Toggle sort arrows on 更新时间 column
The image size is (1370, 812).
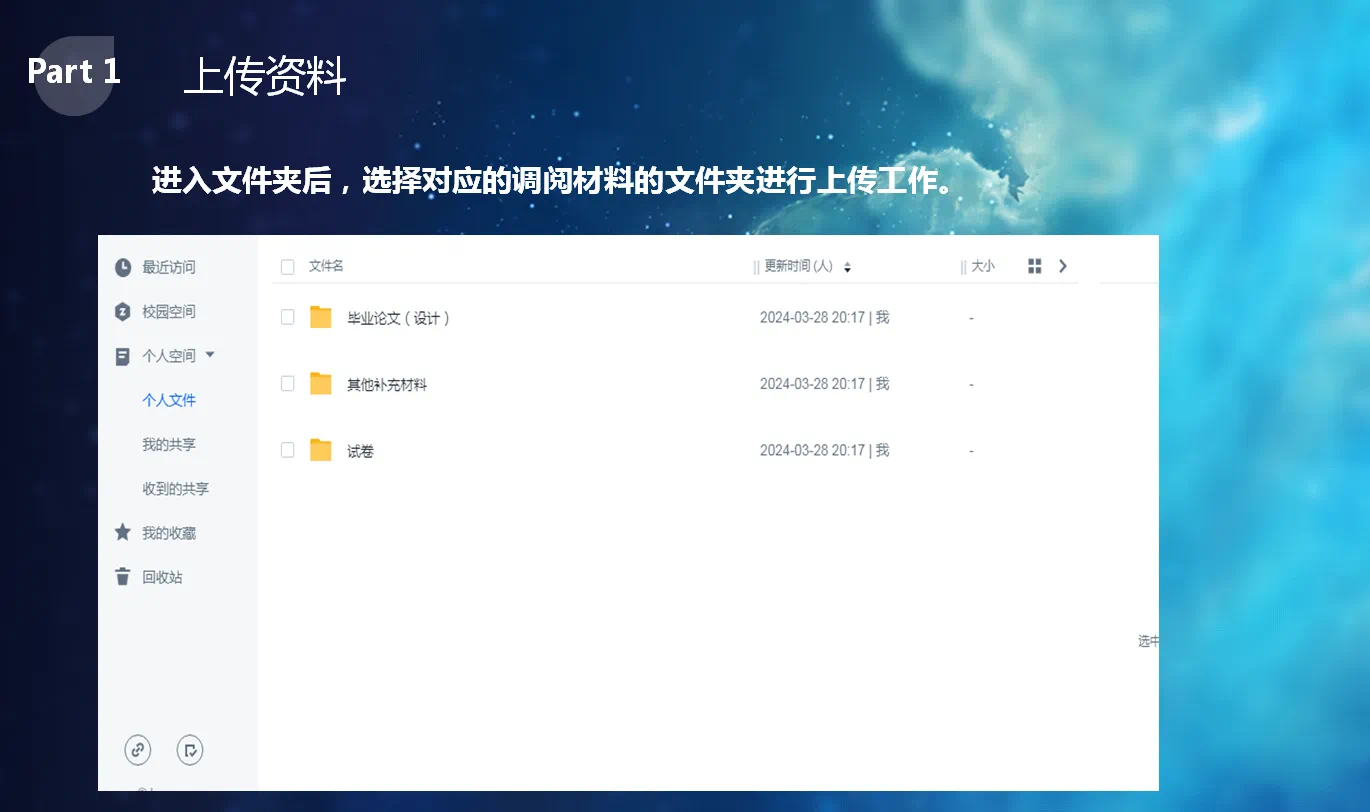[847, 267]
